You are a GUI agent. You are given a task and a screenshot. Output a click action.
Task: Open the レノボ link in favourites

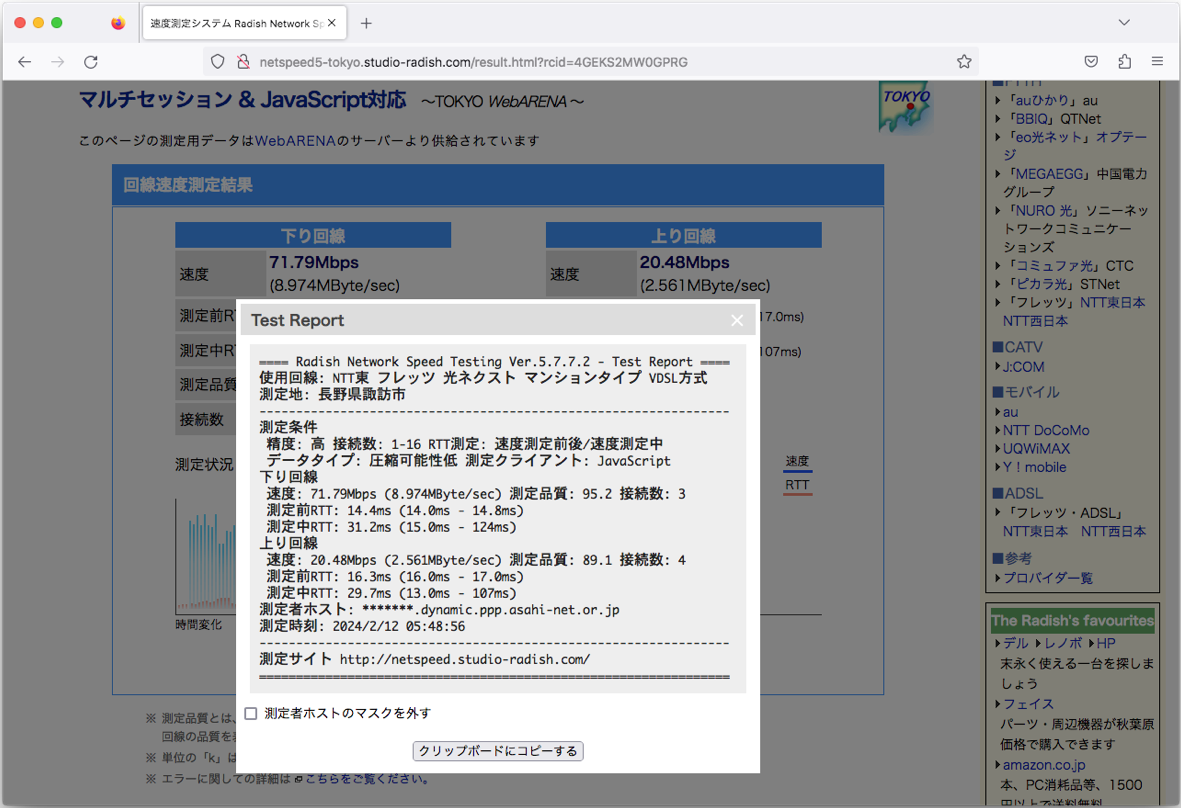coord(1063,644)
